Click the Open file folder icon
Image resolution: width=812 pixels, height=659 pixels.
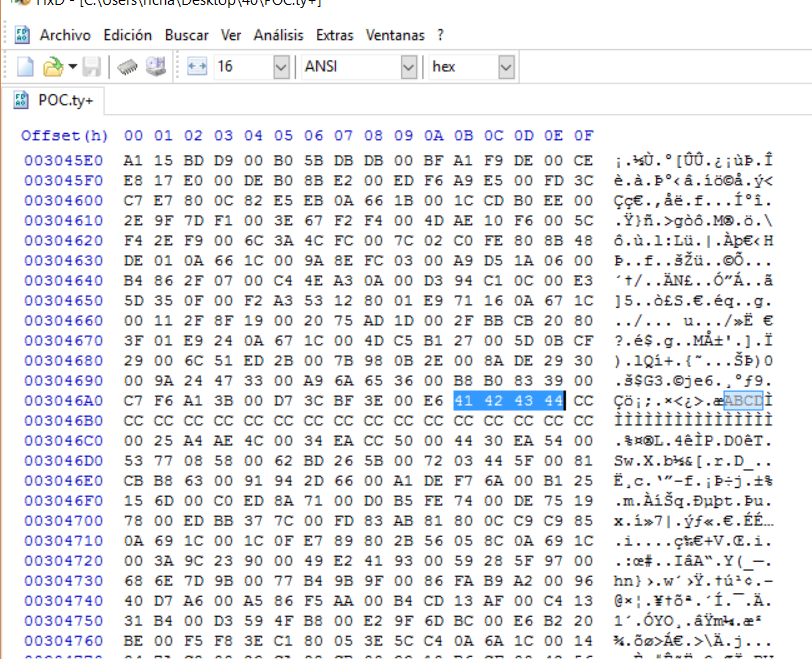point(52,67)
